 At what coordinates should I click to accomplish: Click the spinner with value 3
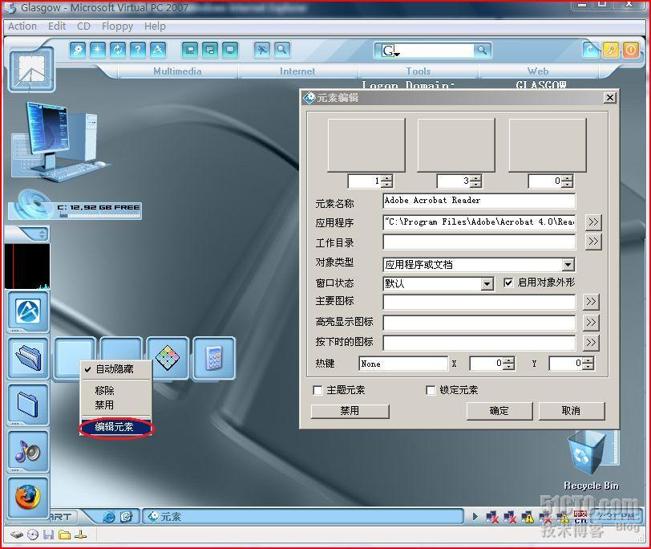[459, 181]
